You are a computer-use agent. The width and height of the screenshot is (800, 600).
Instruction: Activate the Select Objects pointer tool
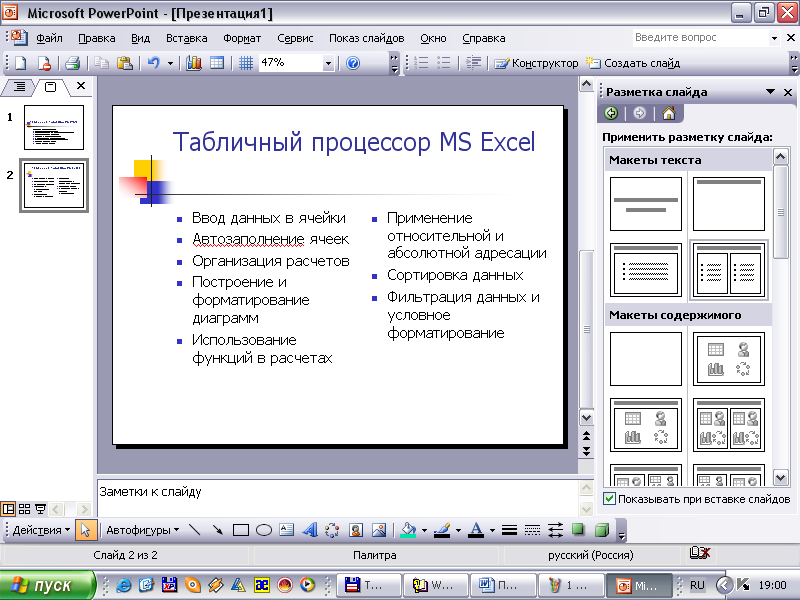(85, 530)
